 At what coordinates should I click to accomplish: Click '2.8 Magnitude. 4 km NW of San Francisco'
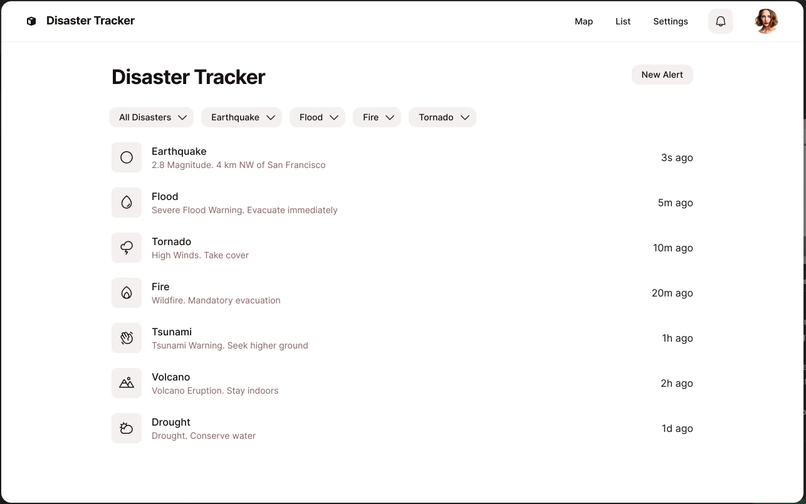pos(239,165)
